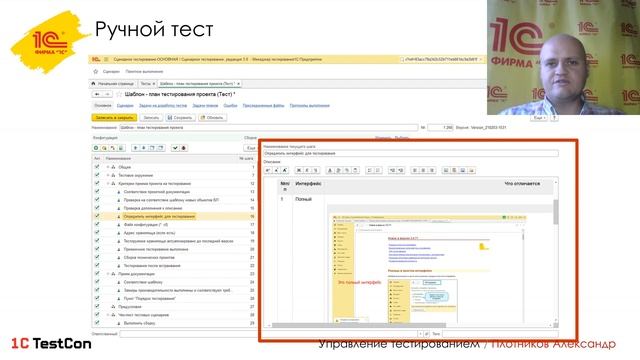Insert a numbered list in description
Viewport: 640px width, 360px height.
coord(378,170)
